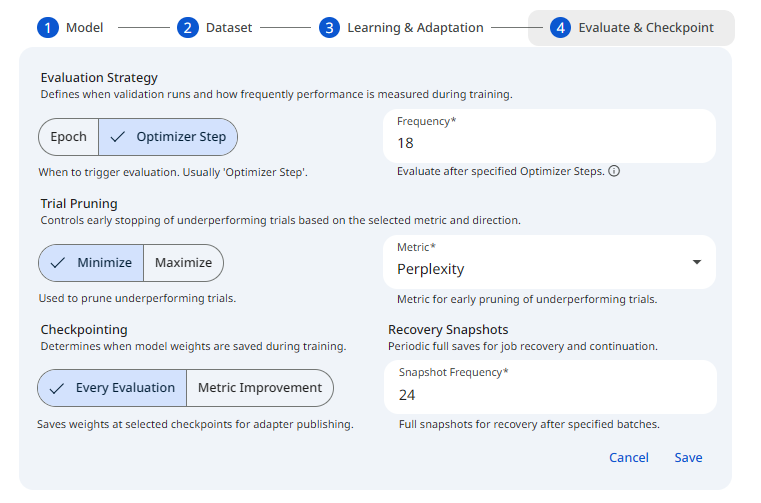Select Optimizer Step evaluation strategy
Screen dimensions: 761x503
coord(168,137)
